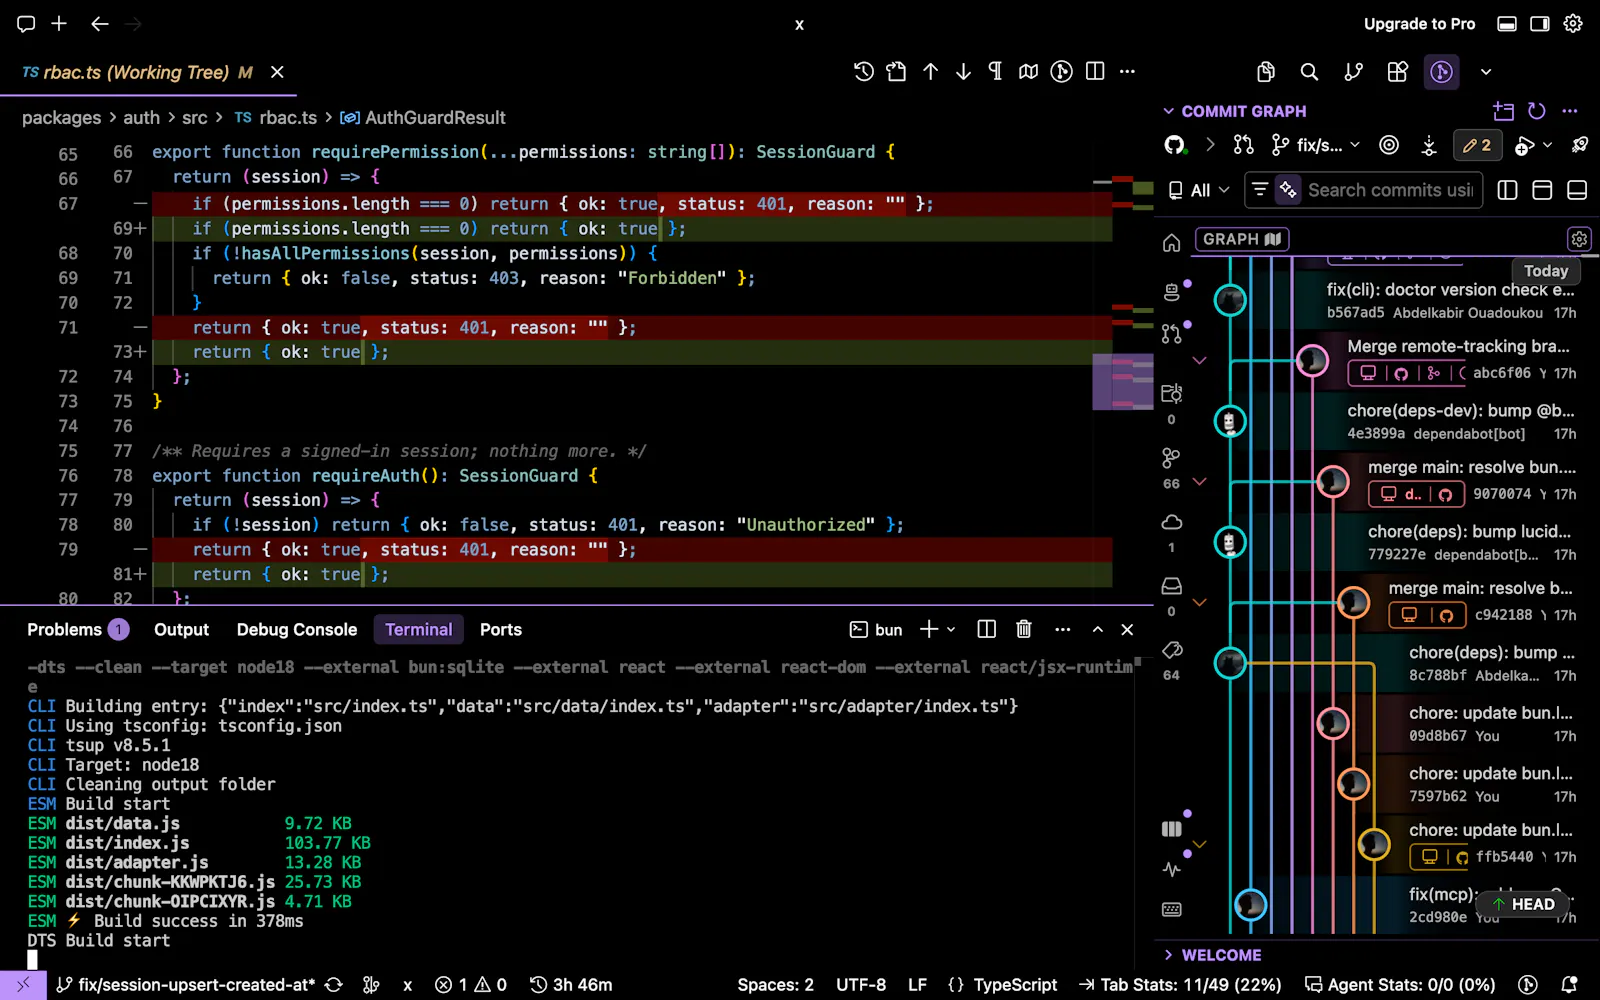
Task: Refresh the commit graph
Action: 1537,111
